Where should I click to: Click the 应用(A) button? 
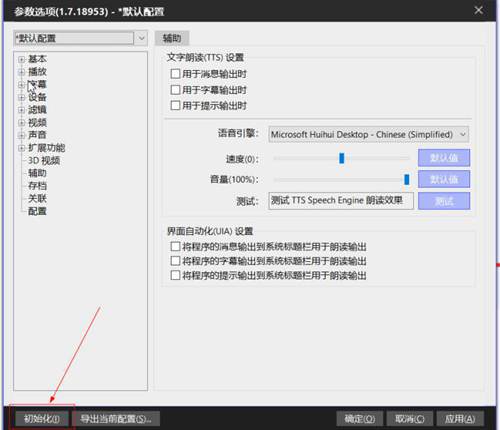pyautogui.click(x=460, y=419)
